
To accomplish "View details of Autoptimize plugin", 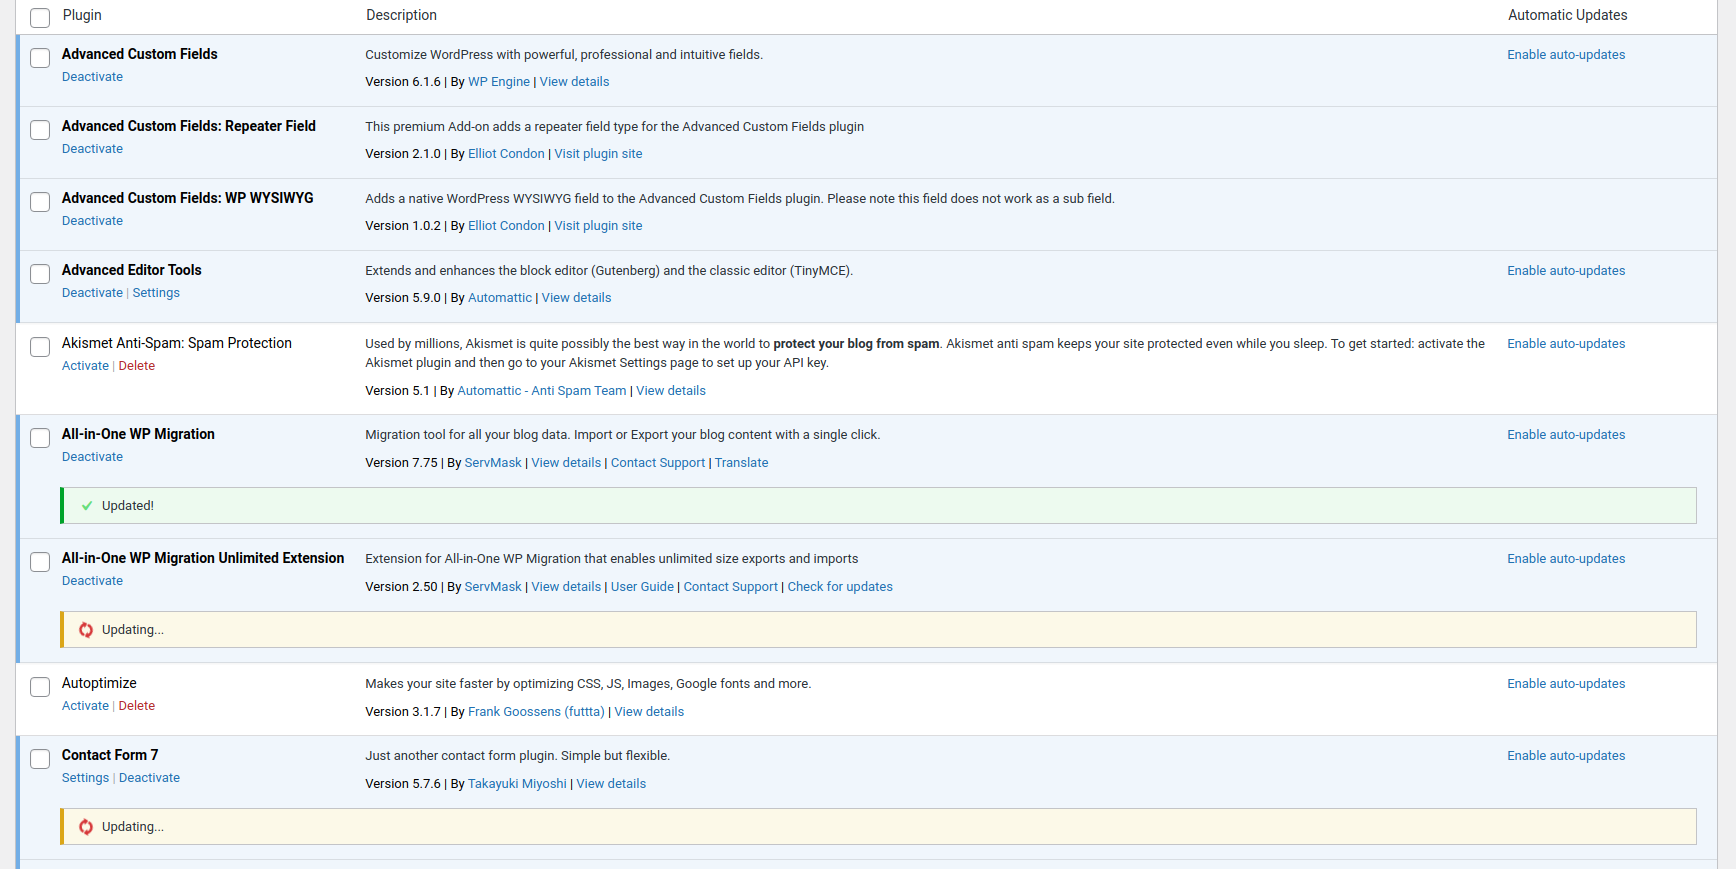I will point(649,712).
